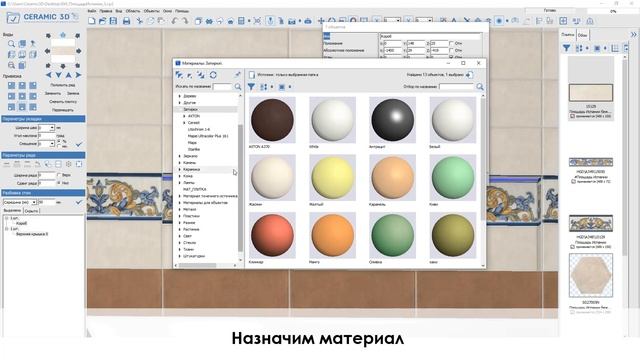Open the offset value dropdown
640x360 pixels.
(x=52, y=144)
